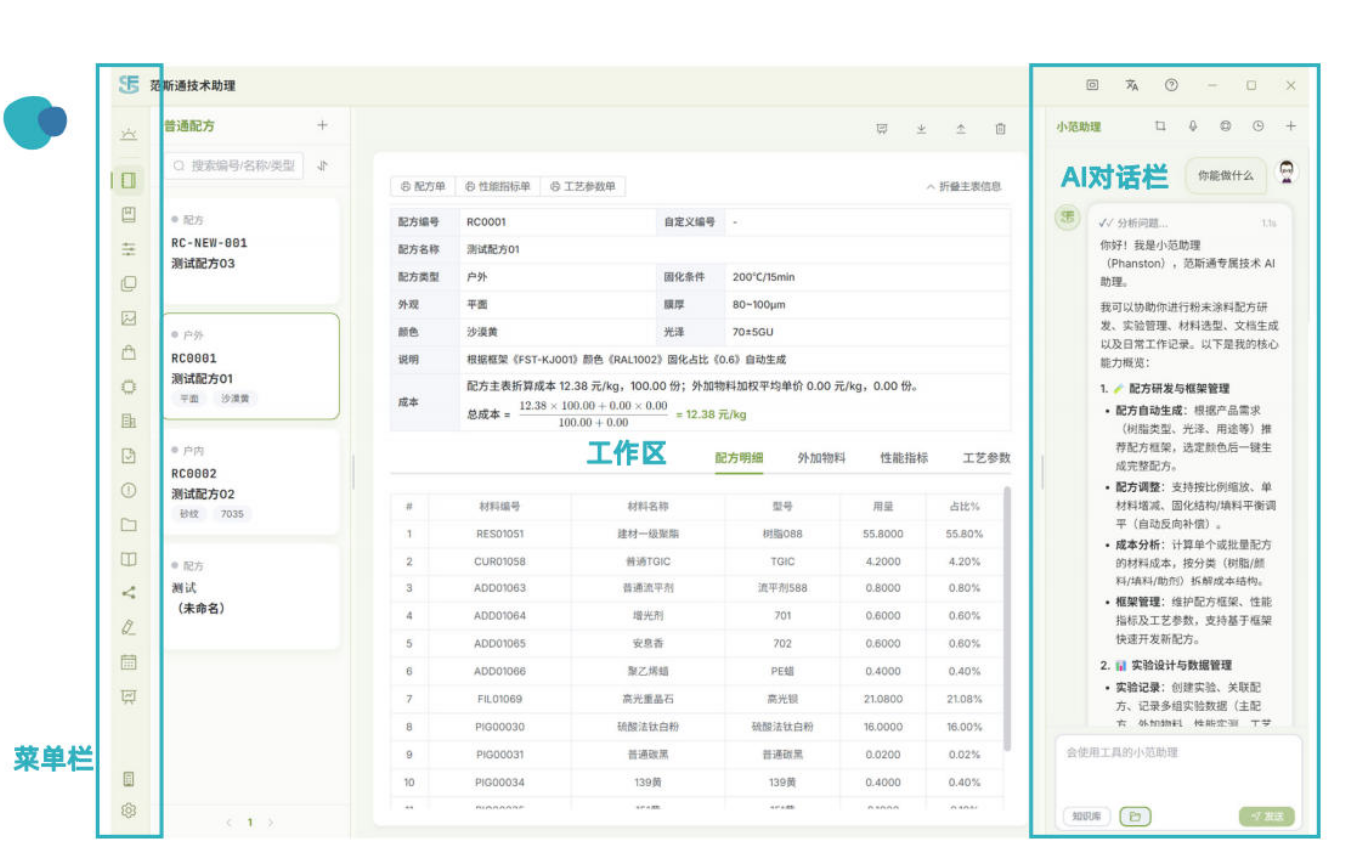The image size is (1345, 862).
Task: Click the download icon in the work area toolbar
Action: [921, 129]
